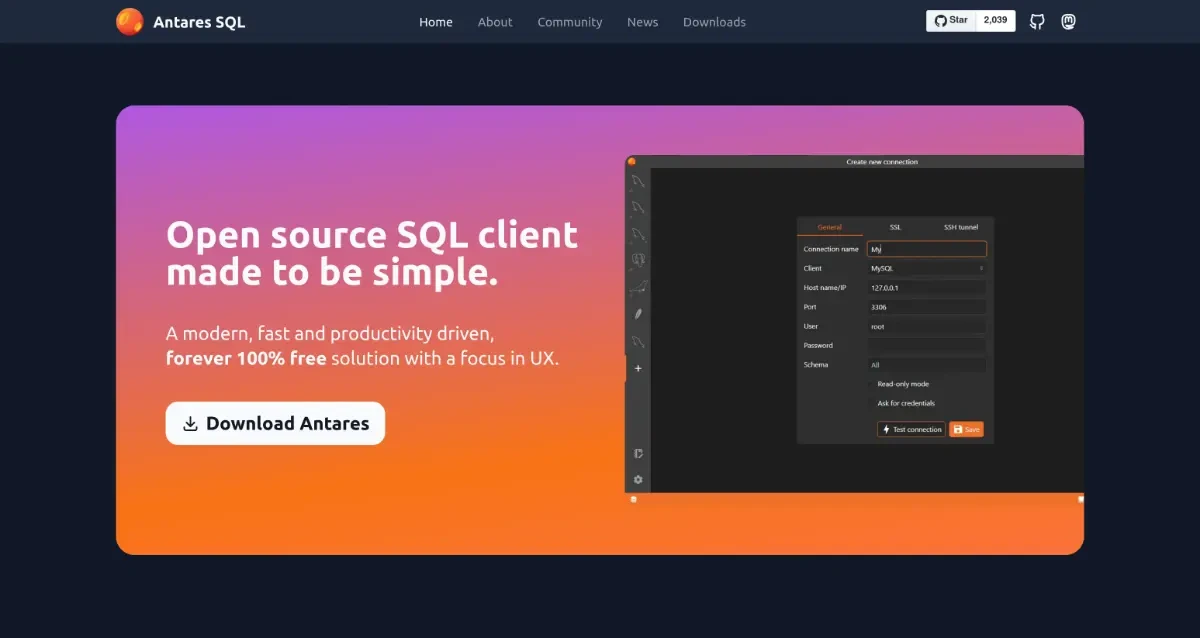Image resolution: width=1200 pixels, height=638 pixels.
Task: Click the Antares SQL fireball logo
Action: point(128,20)
